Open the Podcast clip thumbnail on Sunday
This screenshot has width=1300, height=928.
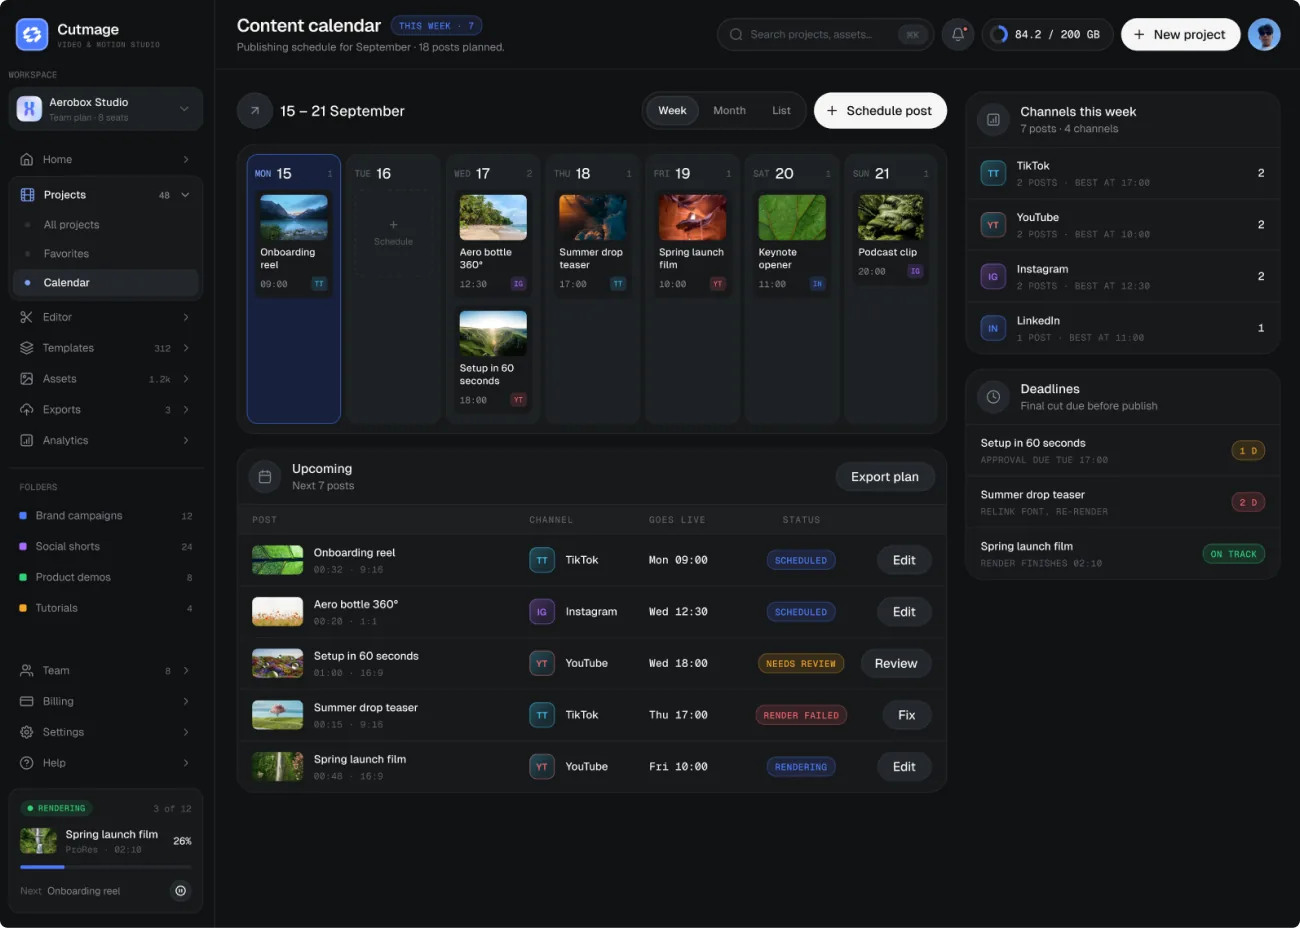tap(891, 217)
